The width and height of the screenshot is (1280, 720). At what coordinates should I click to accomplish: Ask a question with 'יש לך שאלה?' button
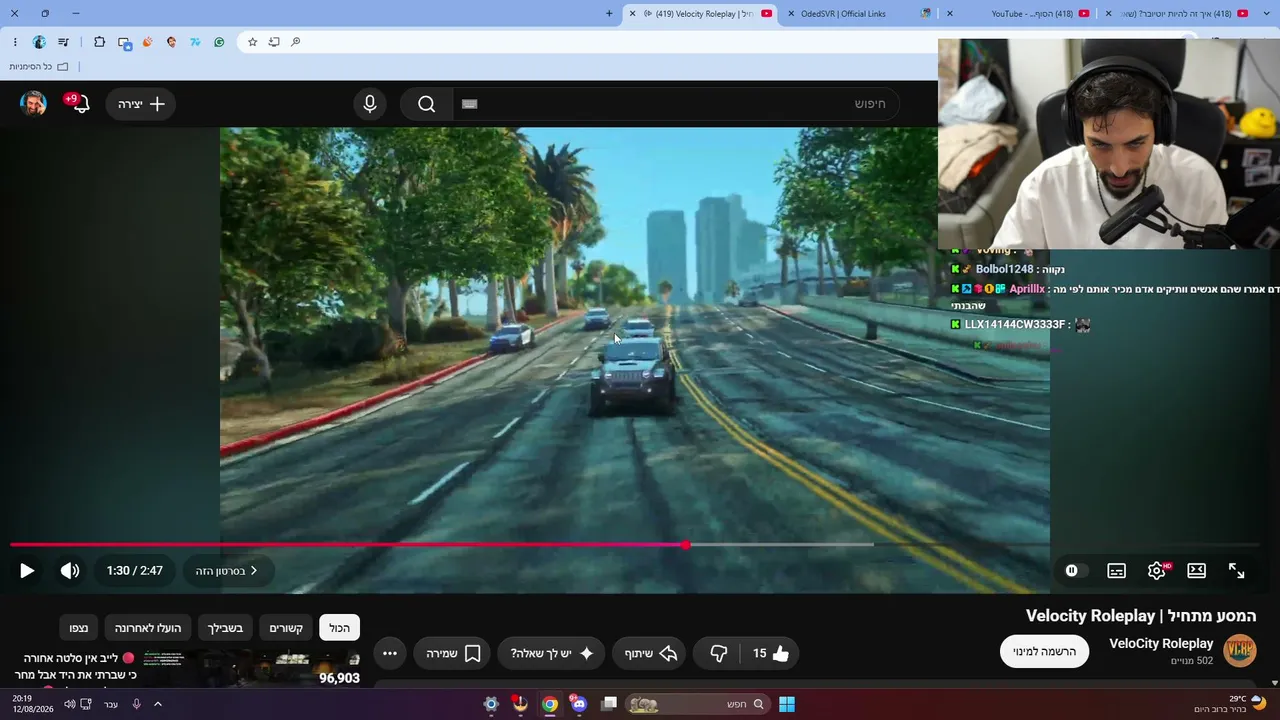(552, 654)
